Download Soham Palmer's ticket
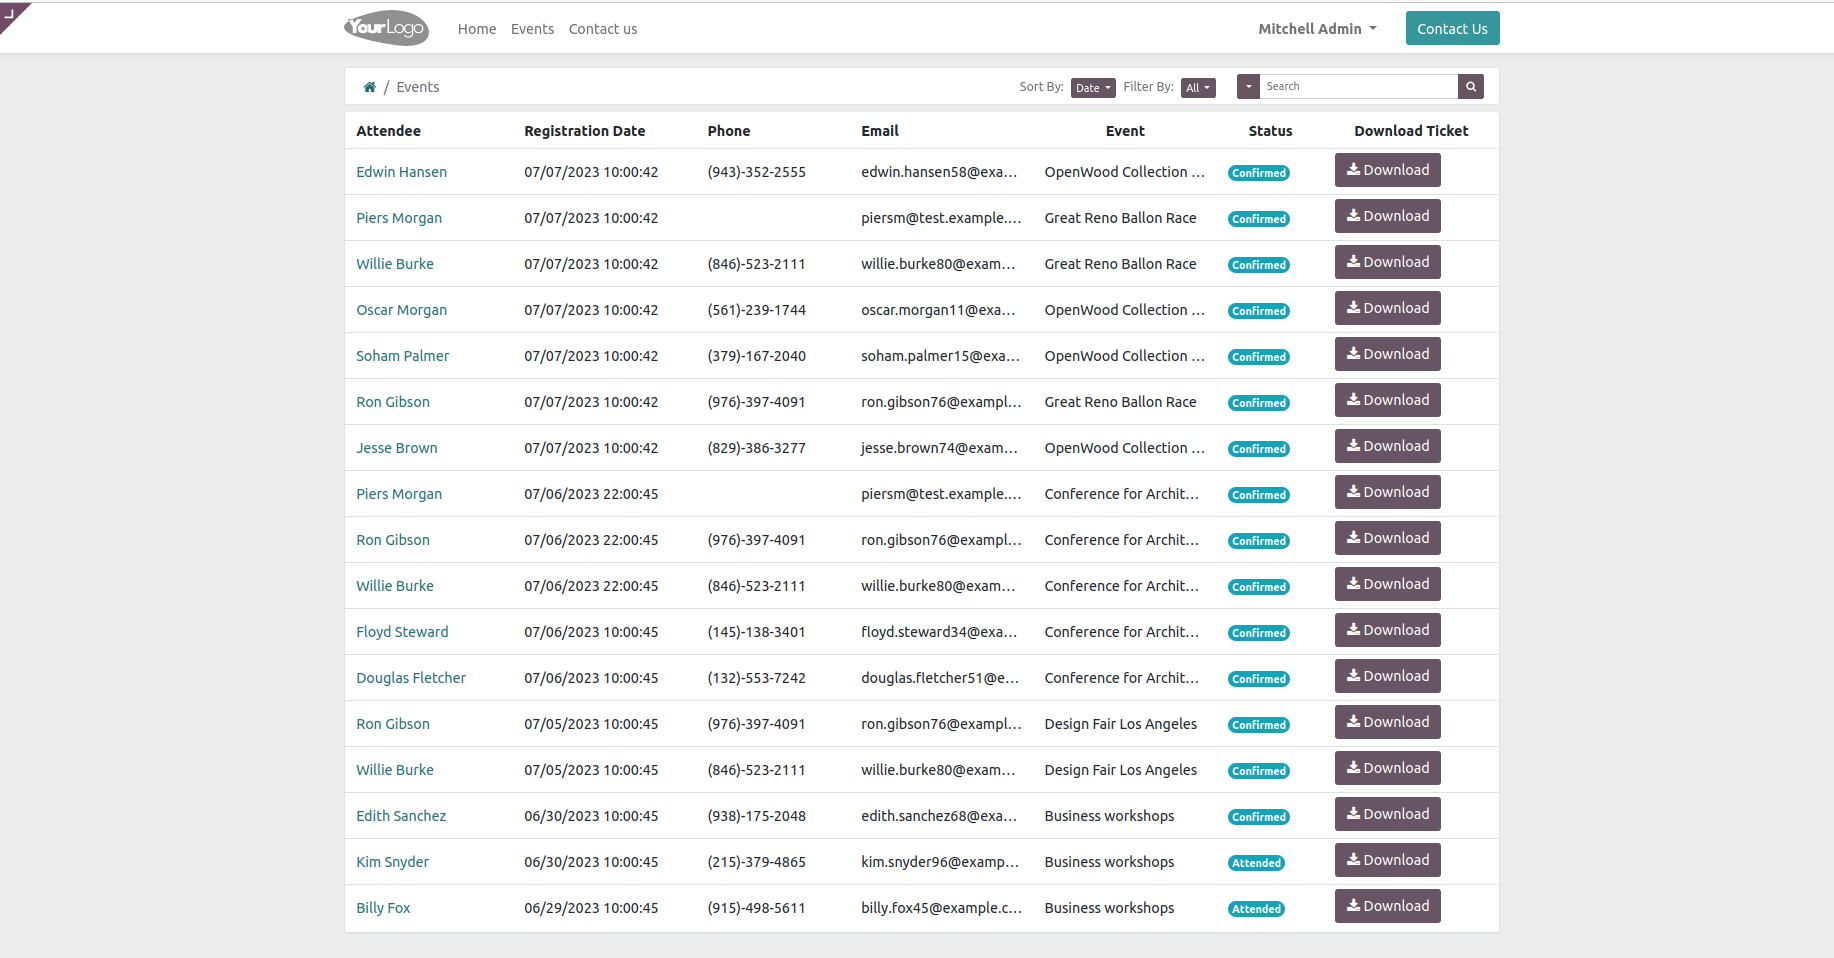This screenshot has height=958, width=1834. (1387, 354)
